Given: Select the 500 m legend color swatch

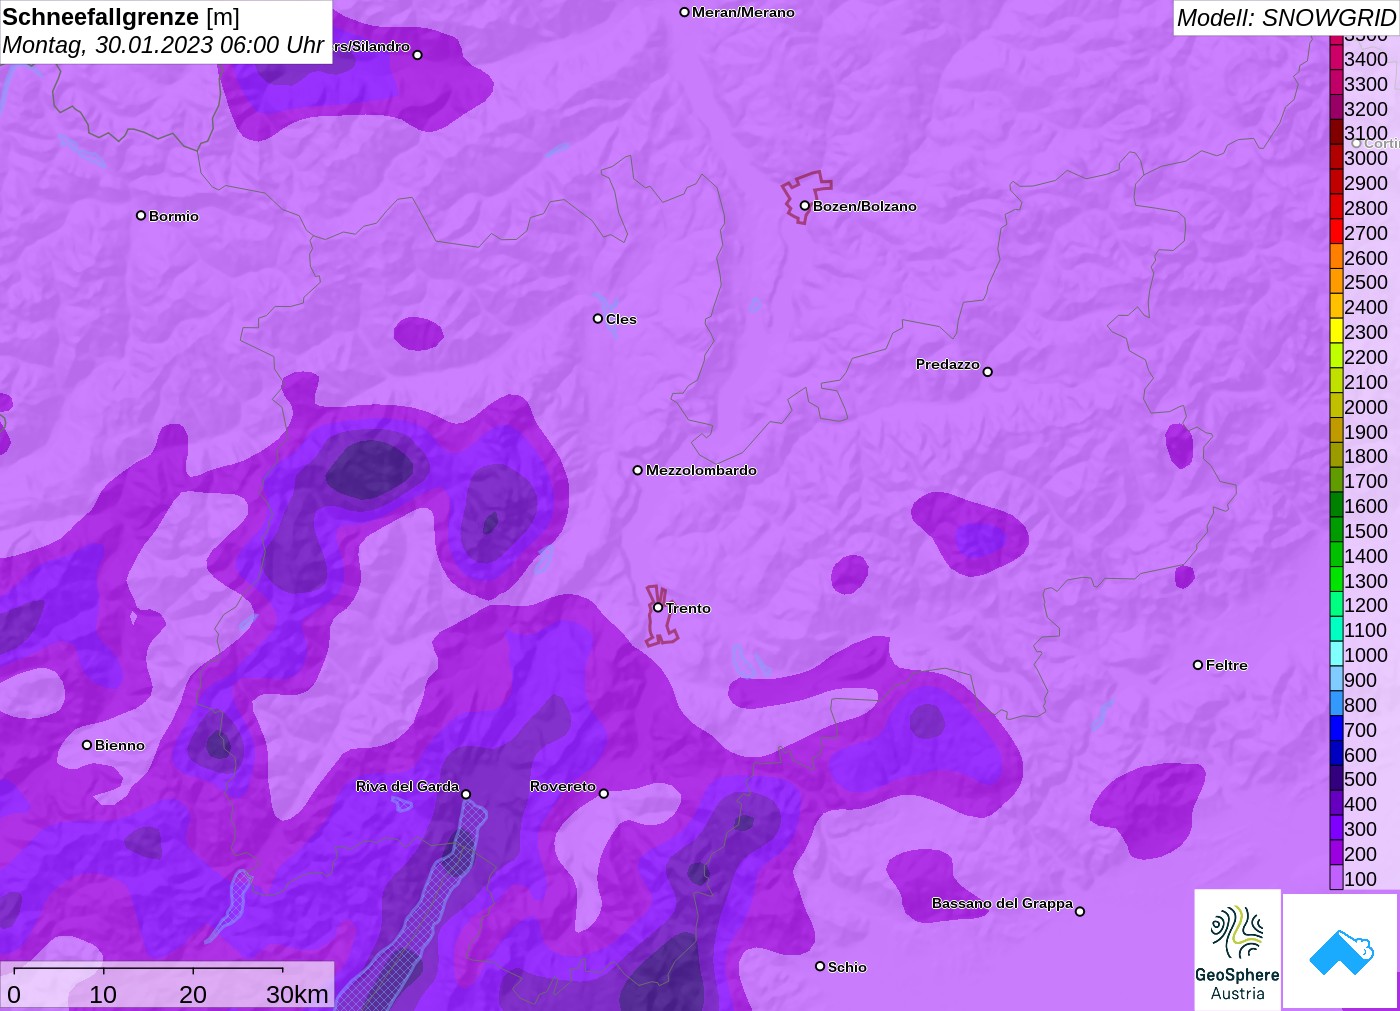Looking at the screenshot, I should pyautogui.click(x=1336, y=779).
